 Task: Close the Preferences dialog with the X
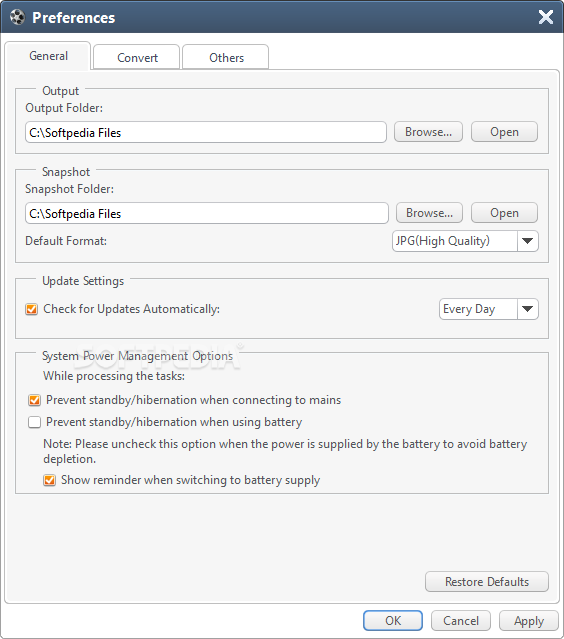(x=546, y=17)
